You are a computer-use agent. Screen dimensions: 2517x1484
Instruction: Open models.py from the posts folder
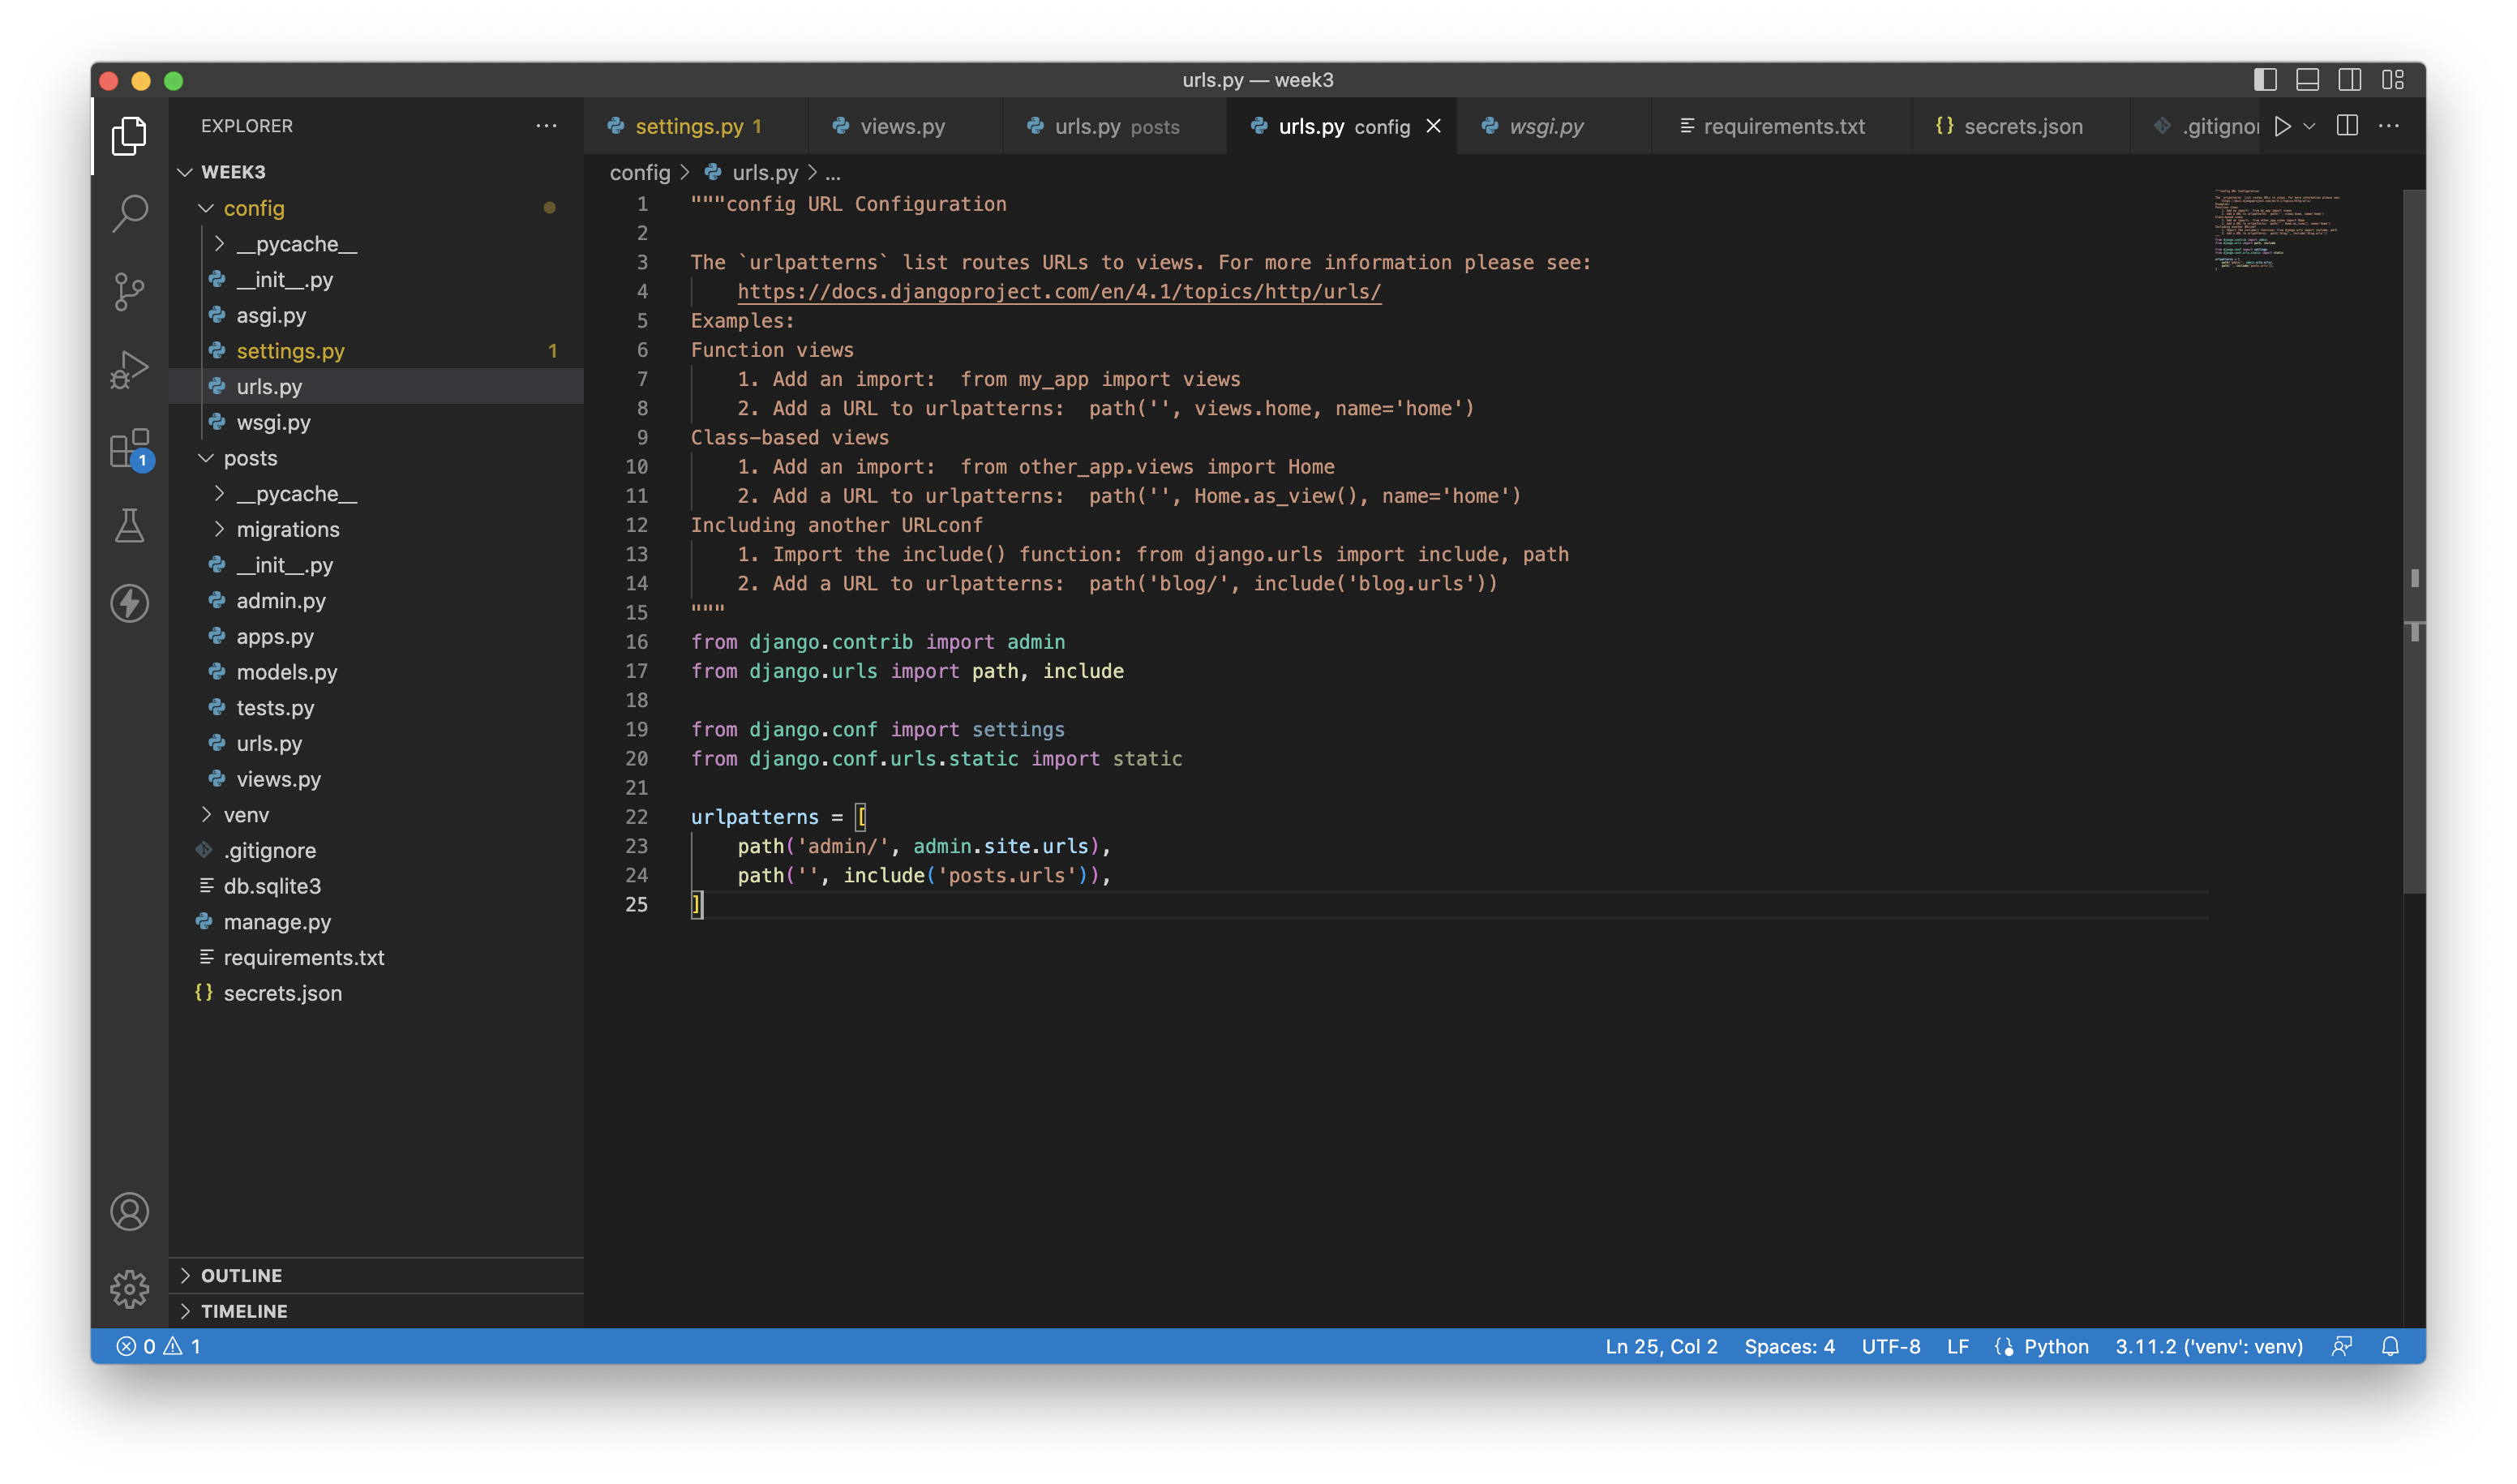(287, 672)
